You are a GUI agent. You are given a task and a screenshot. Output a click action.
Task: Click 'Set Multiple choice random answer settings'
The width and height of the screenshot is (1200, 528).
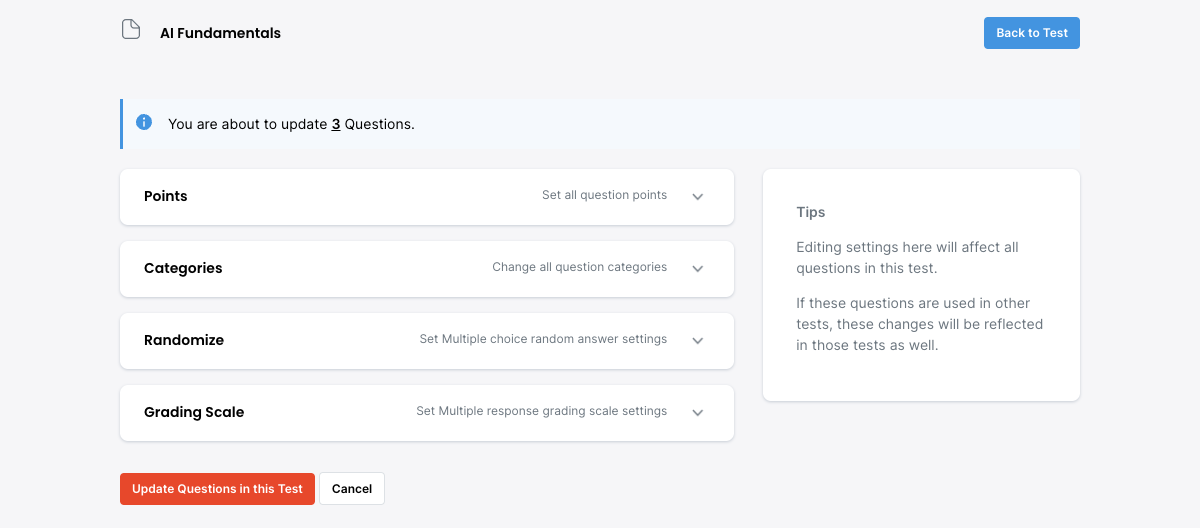(x=543, y=339)
